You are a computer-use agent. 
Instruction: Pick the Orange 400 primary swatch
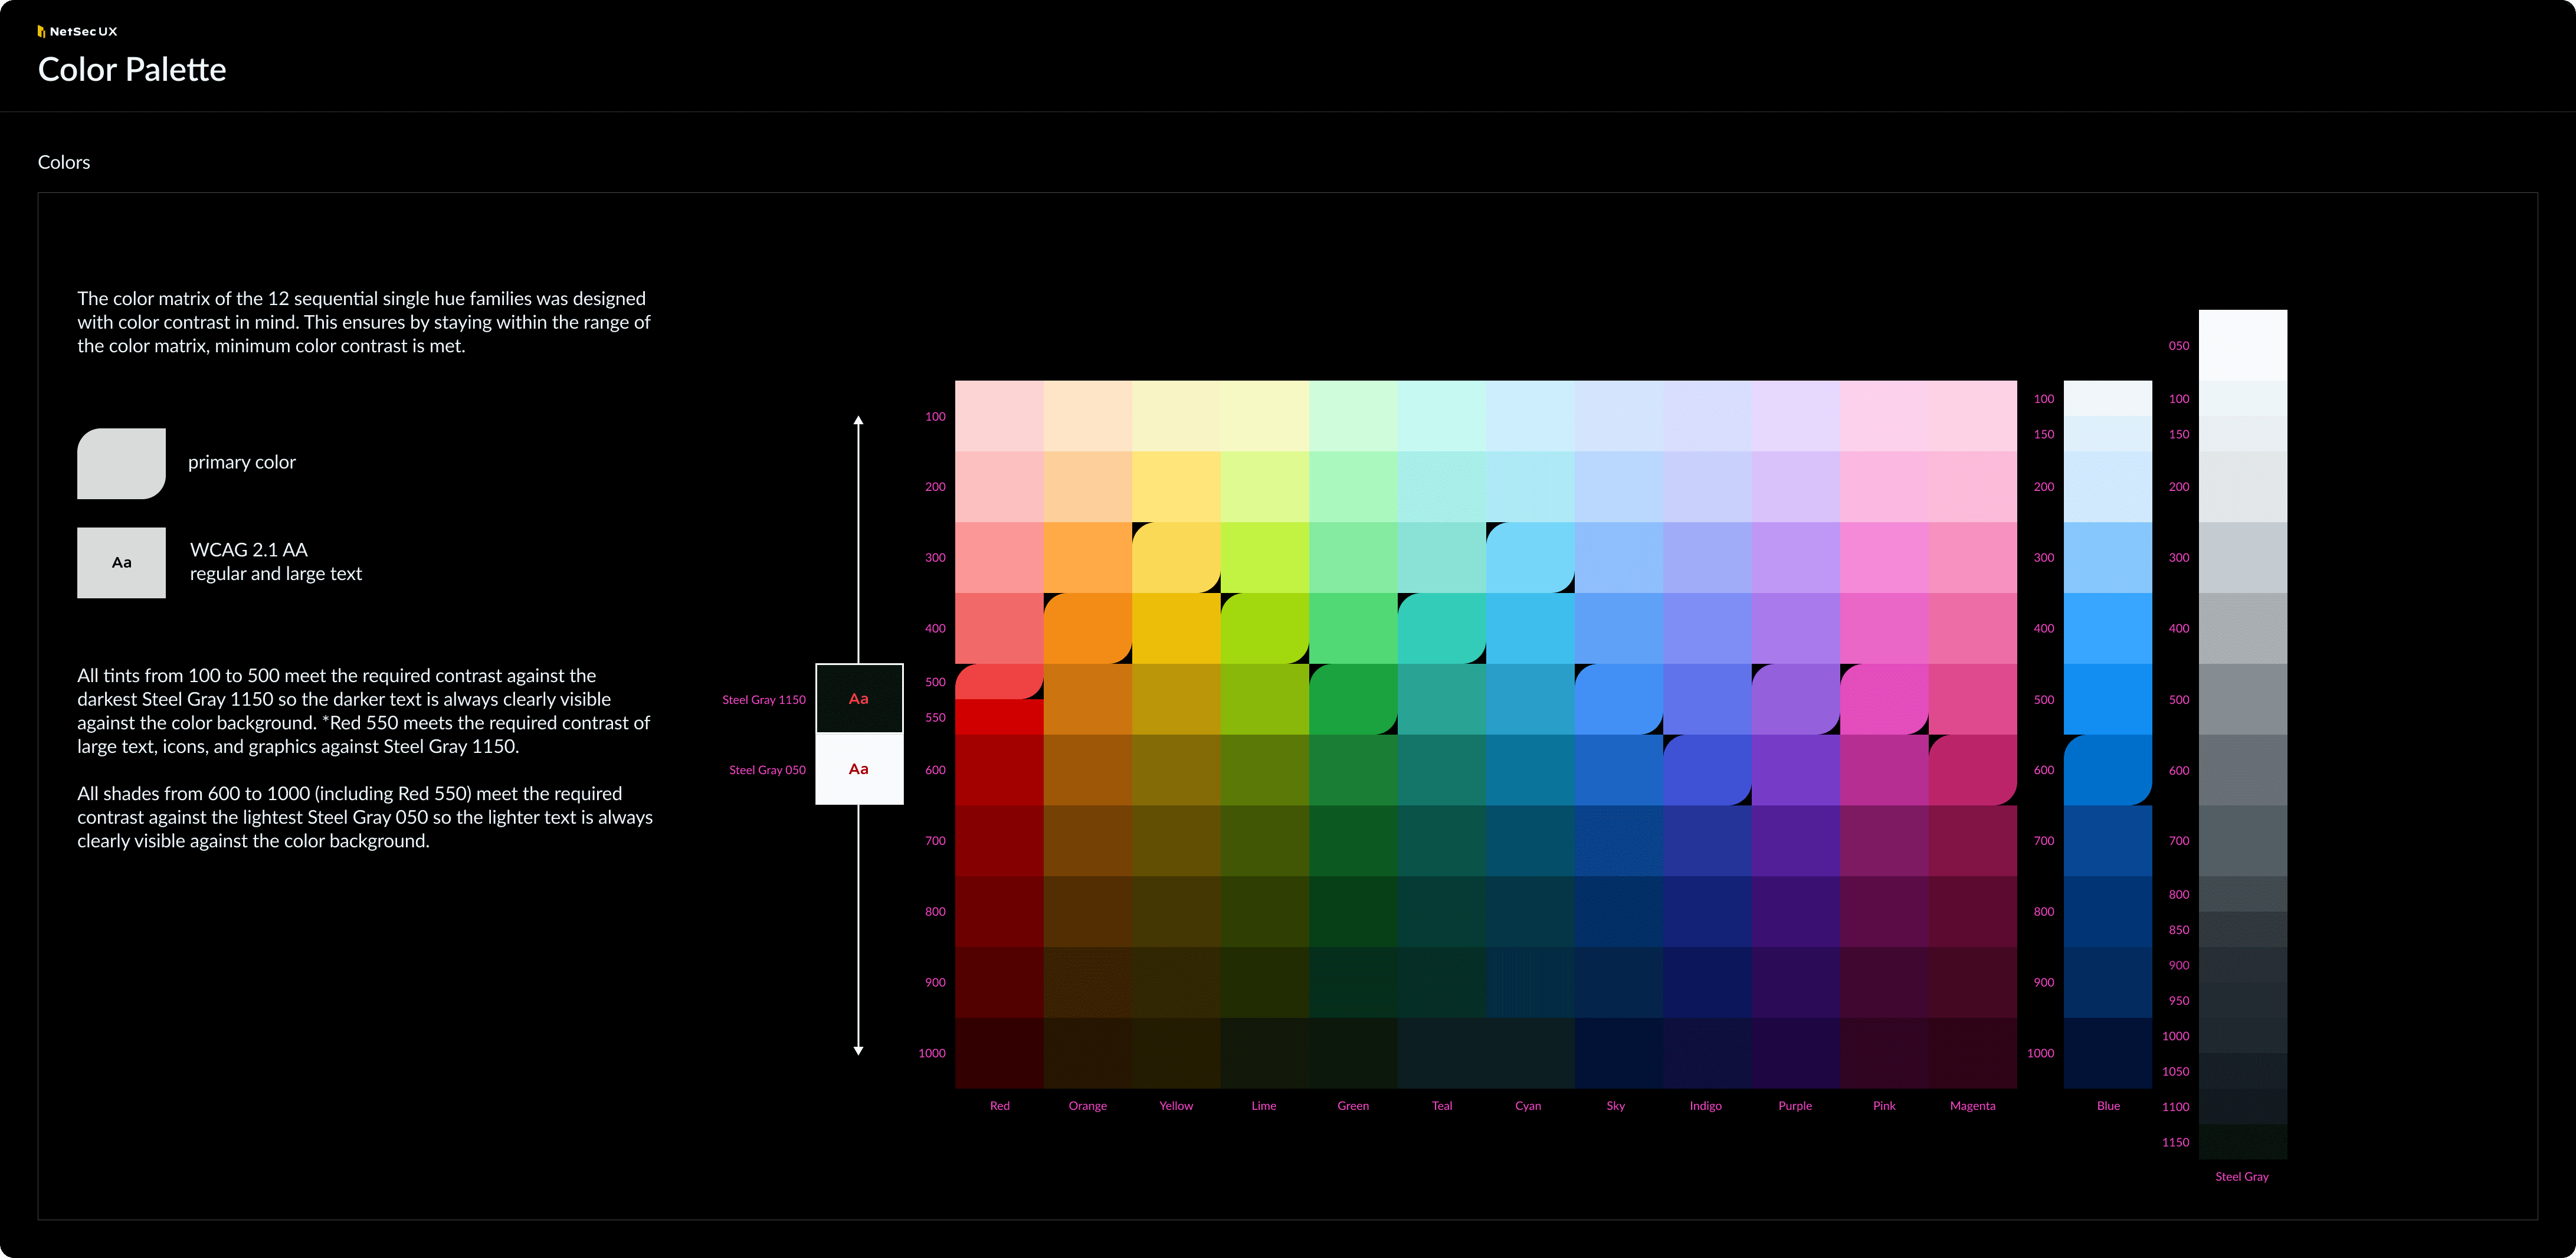[x=1087, y=629]
